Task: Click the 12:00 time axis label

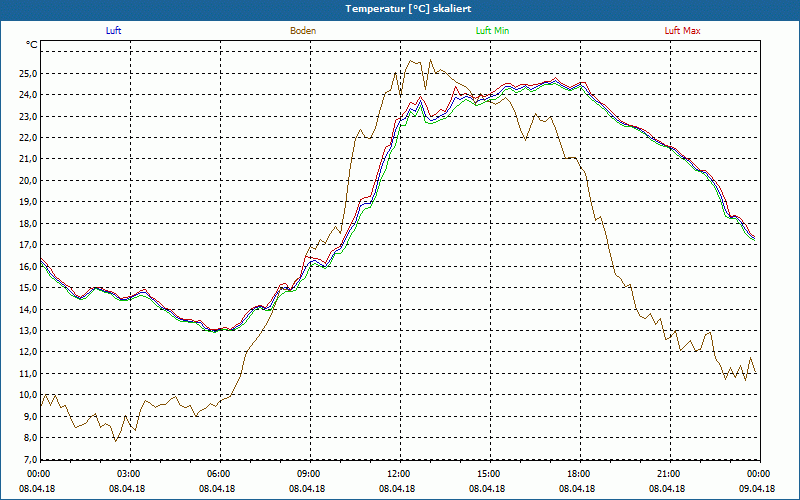Action: coord(397,474)
